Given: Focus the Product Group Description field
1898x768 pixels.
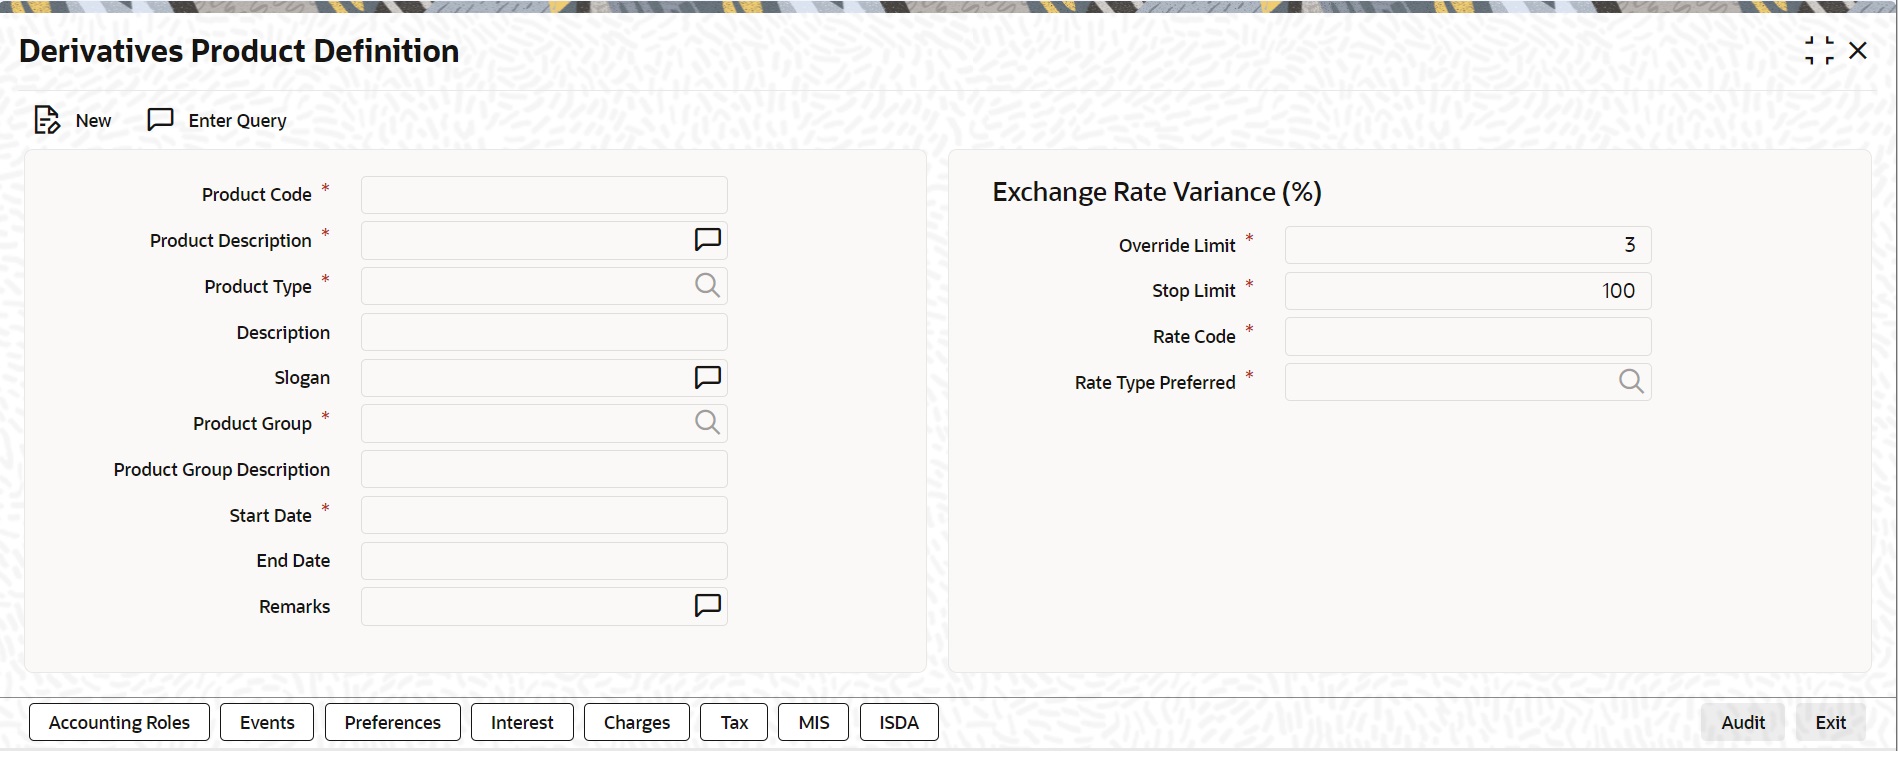Looking at the screenshot, I should (544, 469).
